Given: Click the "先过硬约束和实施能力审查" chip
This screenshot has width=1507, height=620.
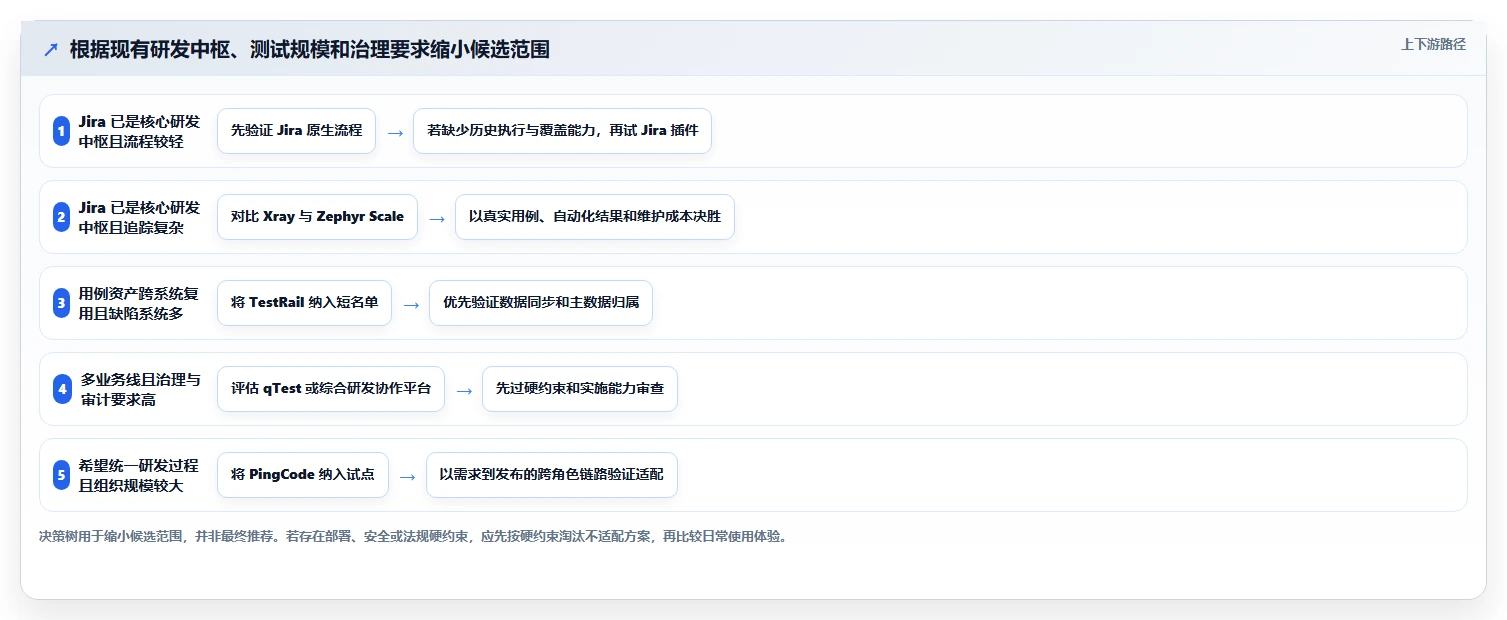Looking at the screenshot, I should [x=579, y=389].
